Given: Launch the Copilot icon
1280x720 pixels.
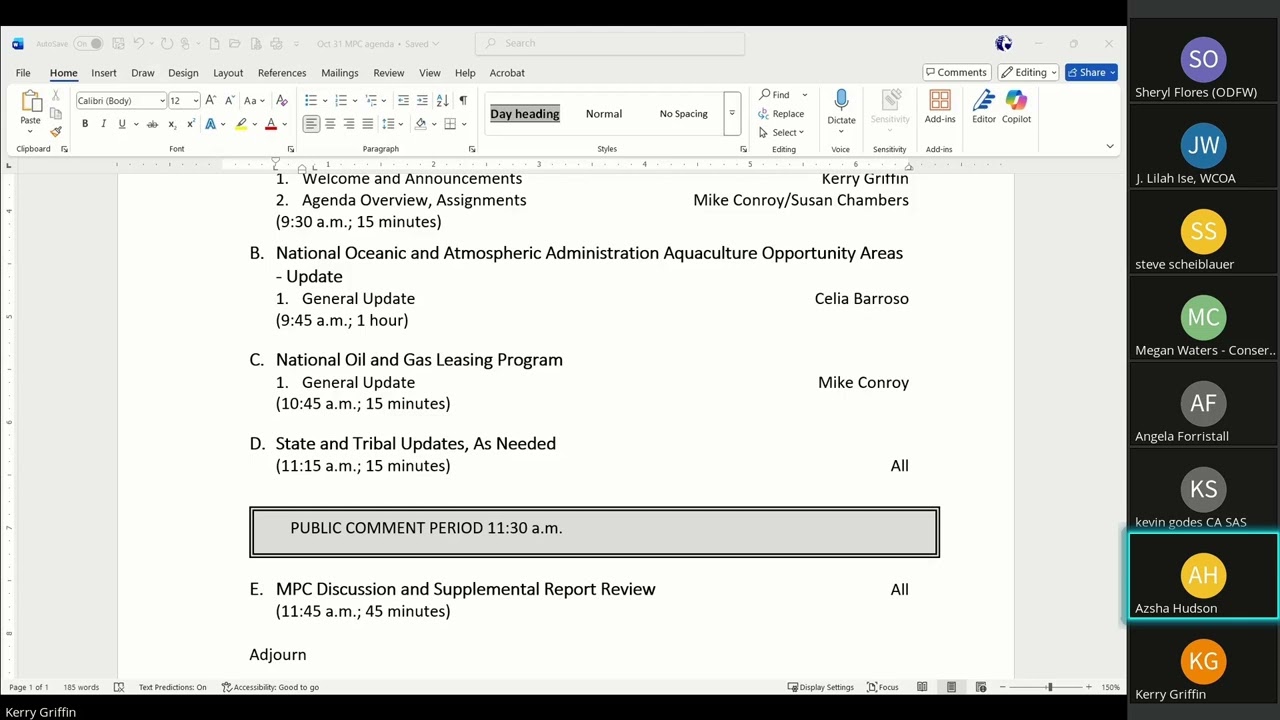Looking at the screenshot, I should pos(1016,106).
